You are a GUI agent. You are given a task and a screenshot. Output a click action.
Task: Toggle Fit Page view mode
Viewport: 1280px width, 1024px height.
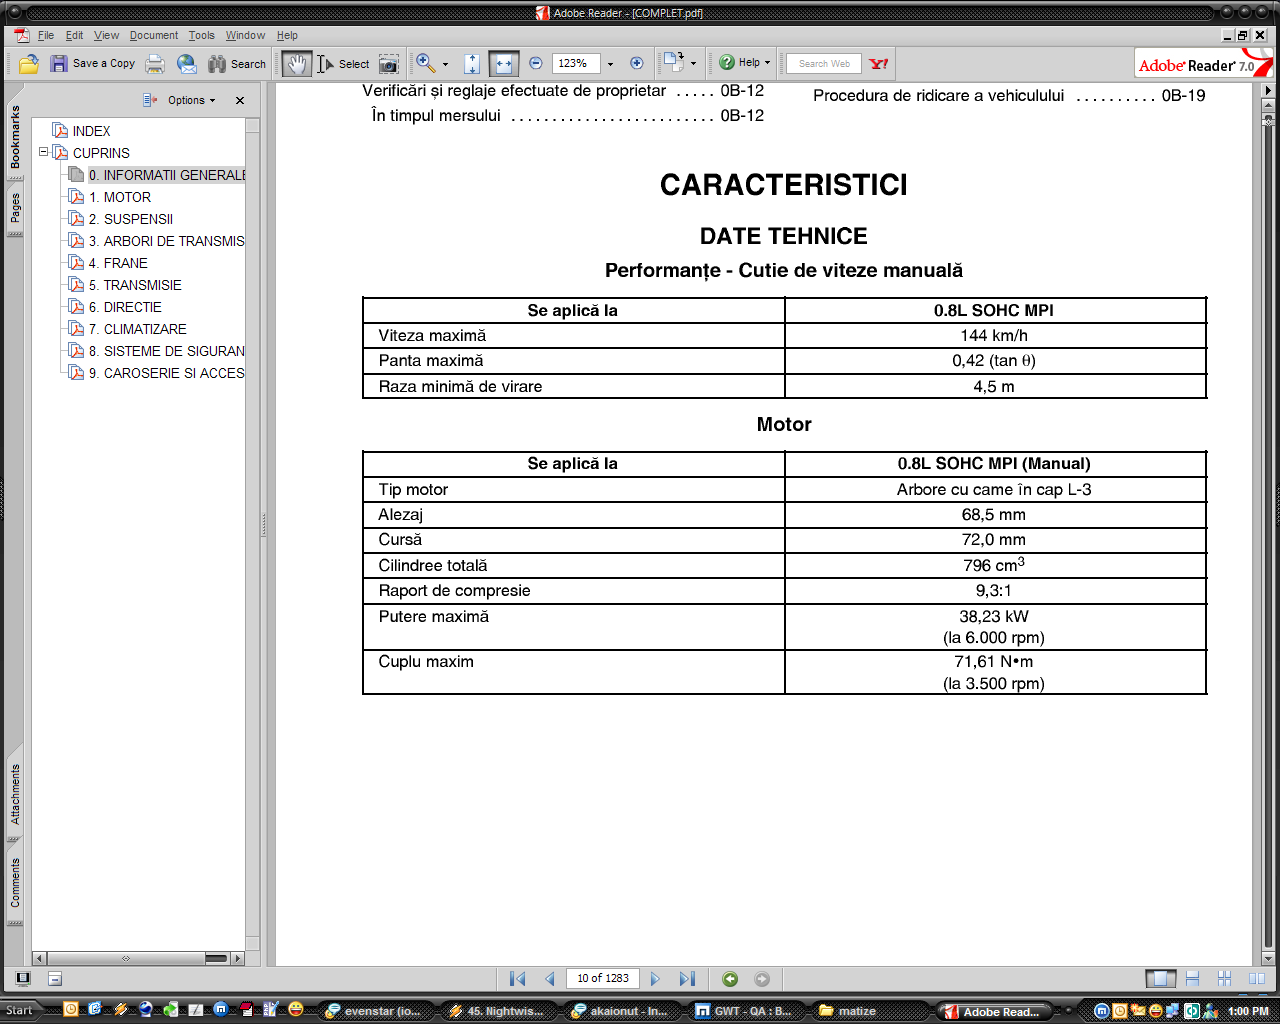(x=472, y=64)
